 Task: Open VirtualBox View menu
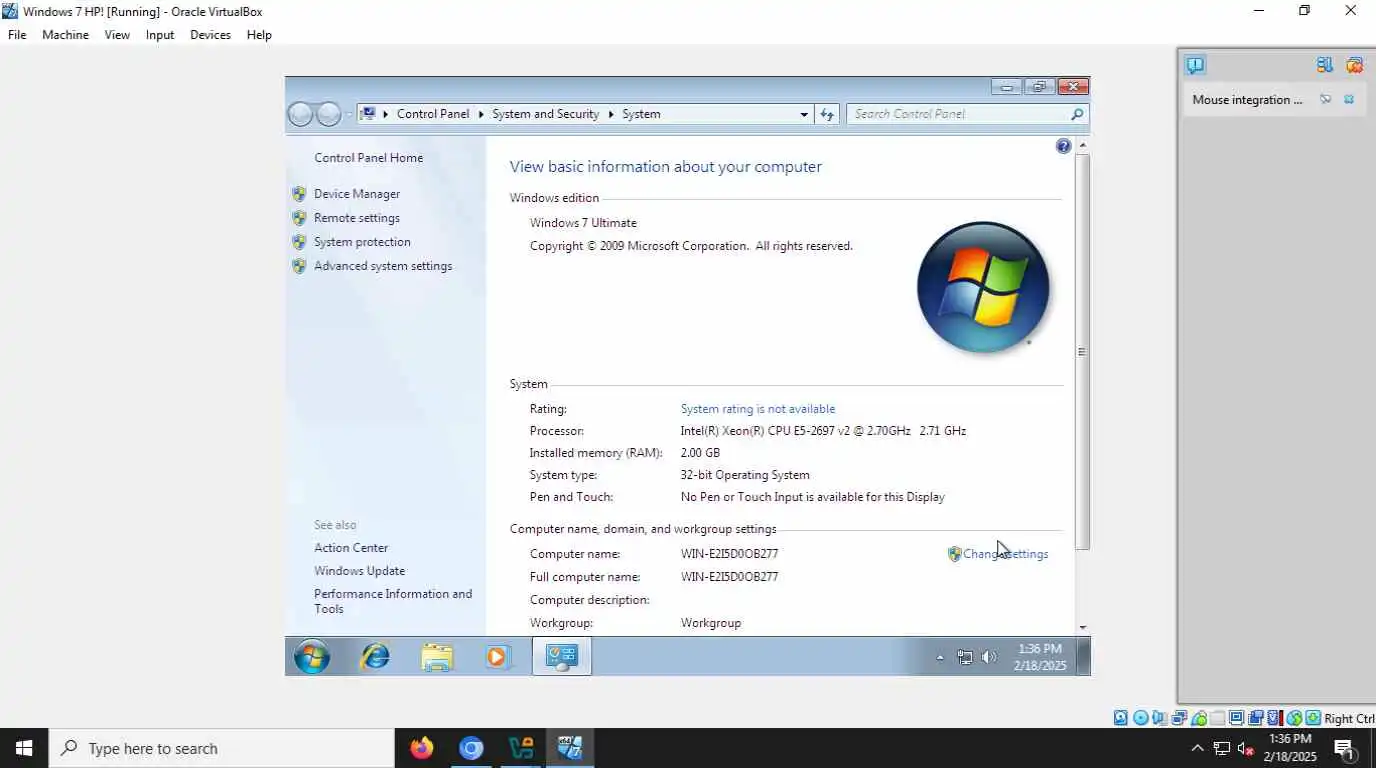pos(117,35)
